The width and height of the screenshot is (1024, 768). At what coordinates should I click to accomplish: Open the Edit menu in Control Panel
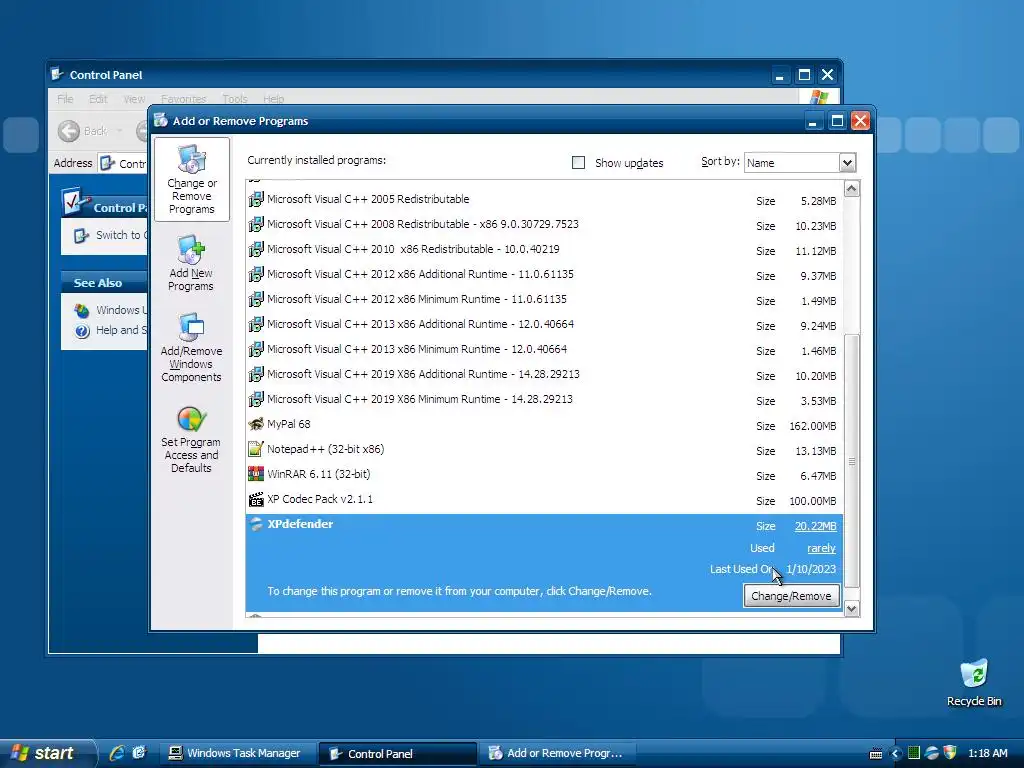click(98, 99)
